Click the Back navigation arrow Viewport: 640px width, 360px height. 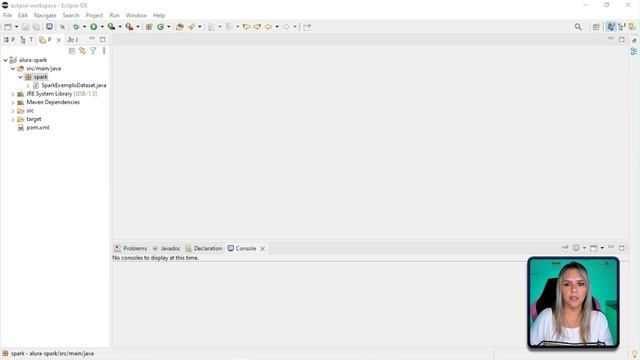pyautogui.click(x=268, y=27)
